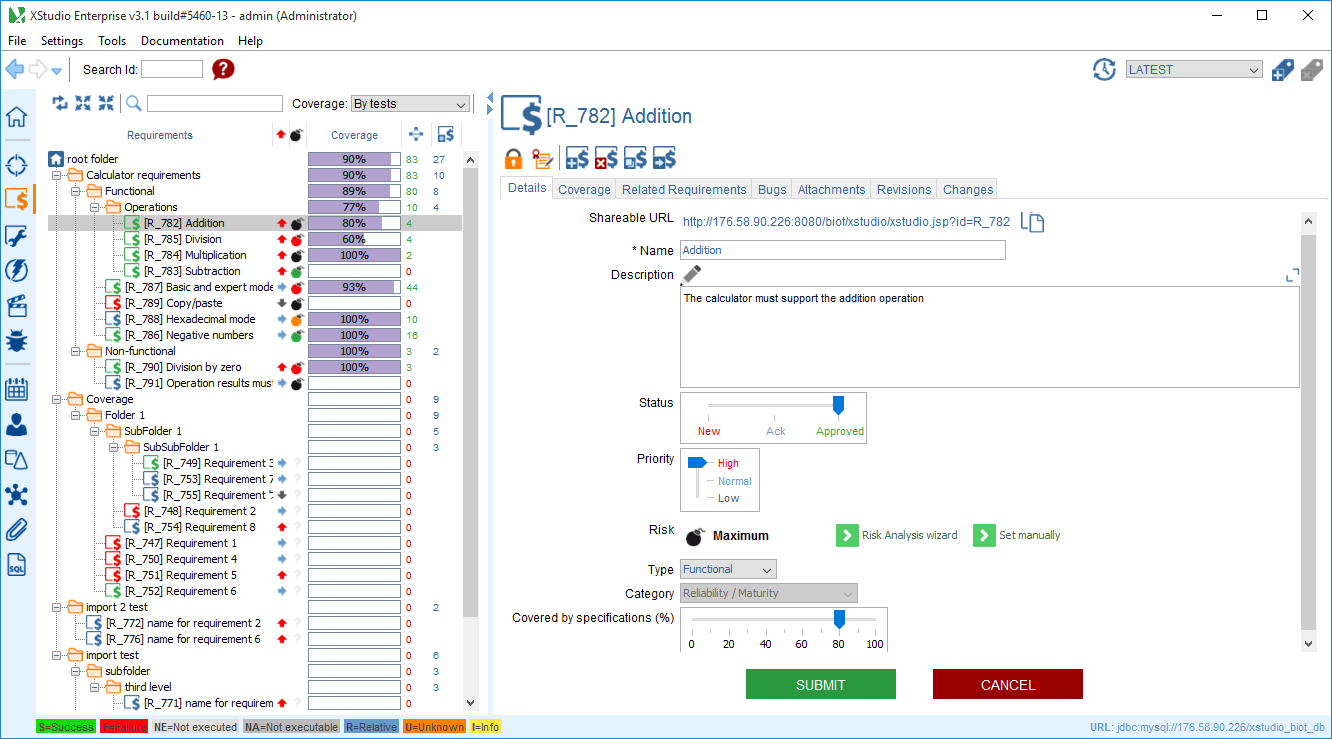Viewport: 1332px width, 739px height.
Task: Switch to the Related Requirements tab
Action: tap(684, 189)
